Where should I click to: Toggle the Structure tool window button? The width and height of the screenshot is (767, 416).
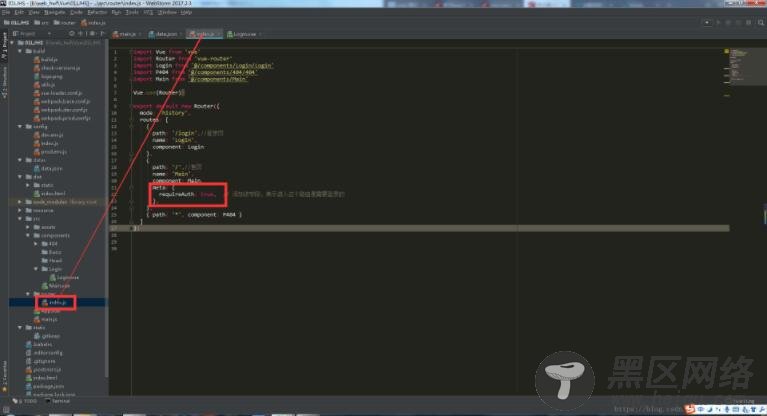(4, 82)
